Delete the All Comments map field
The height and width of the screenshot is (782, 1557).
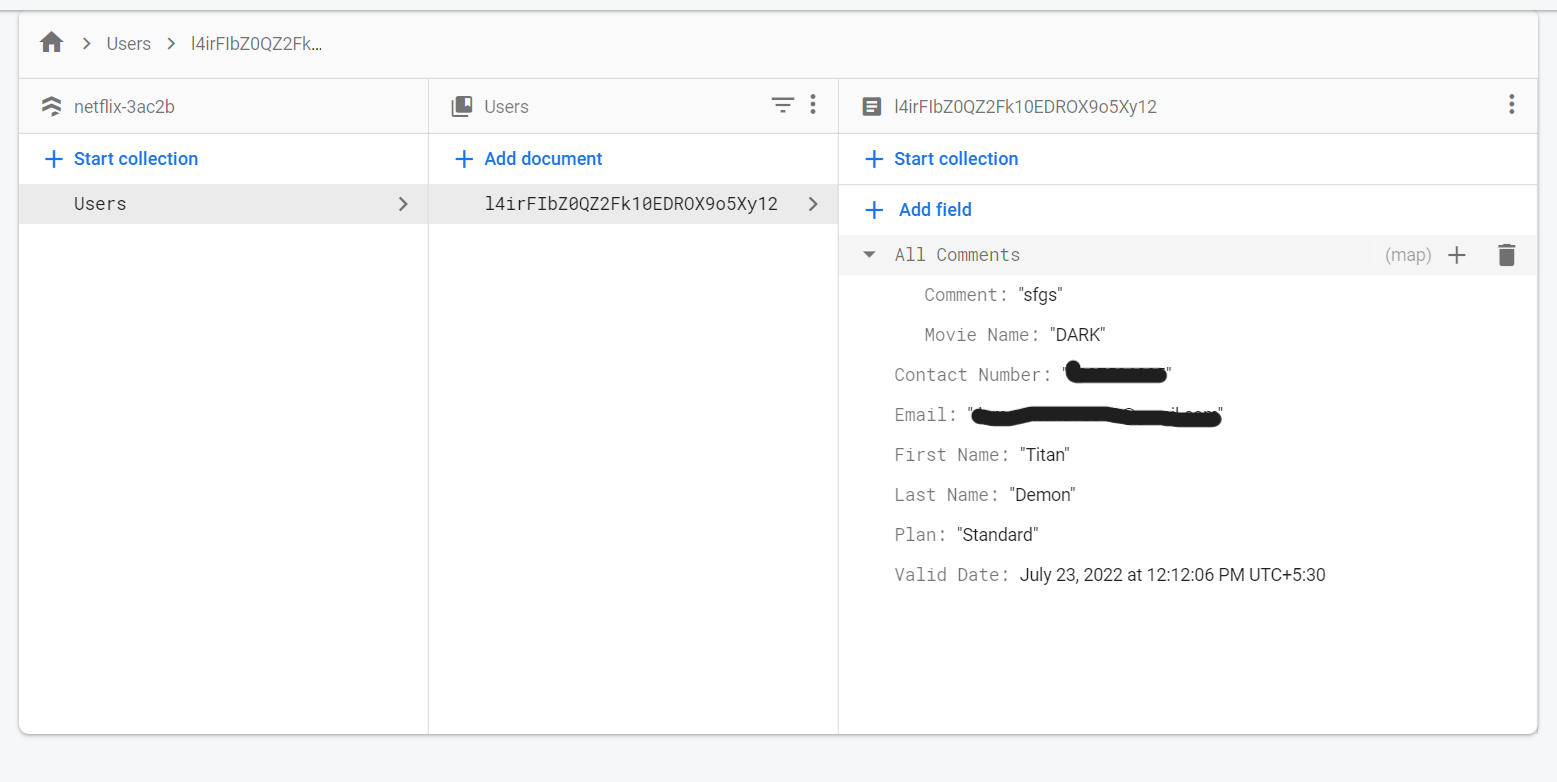(x=1507, y=255)
